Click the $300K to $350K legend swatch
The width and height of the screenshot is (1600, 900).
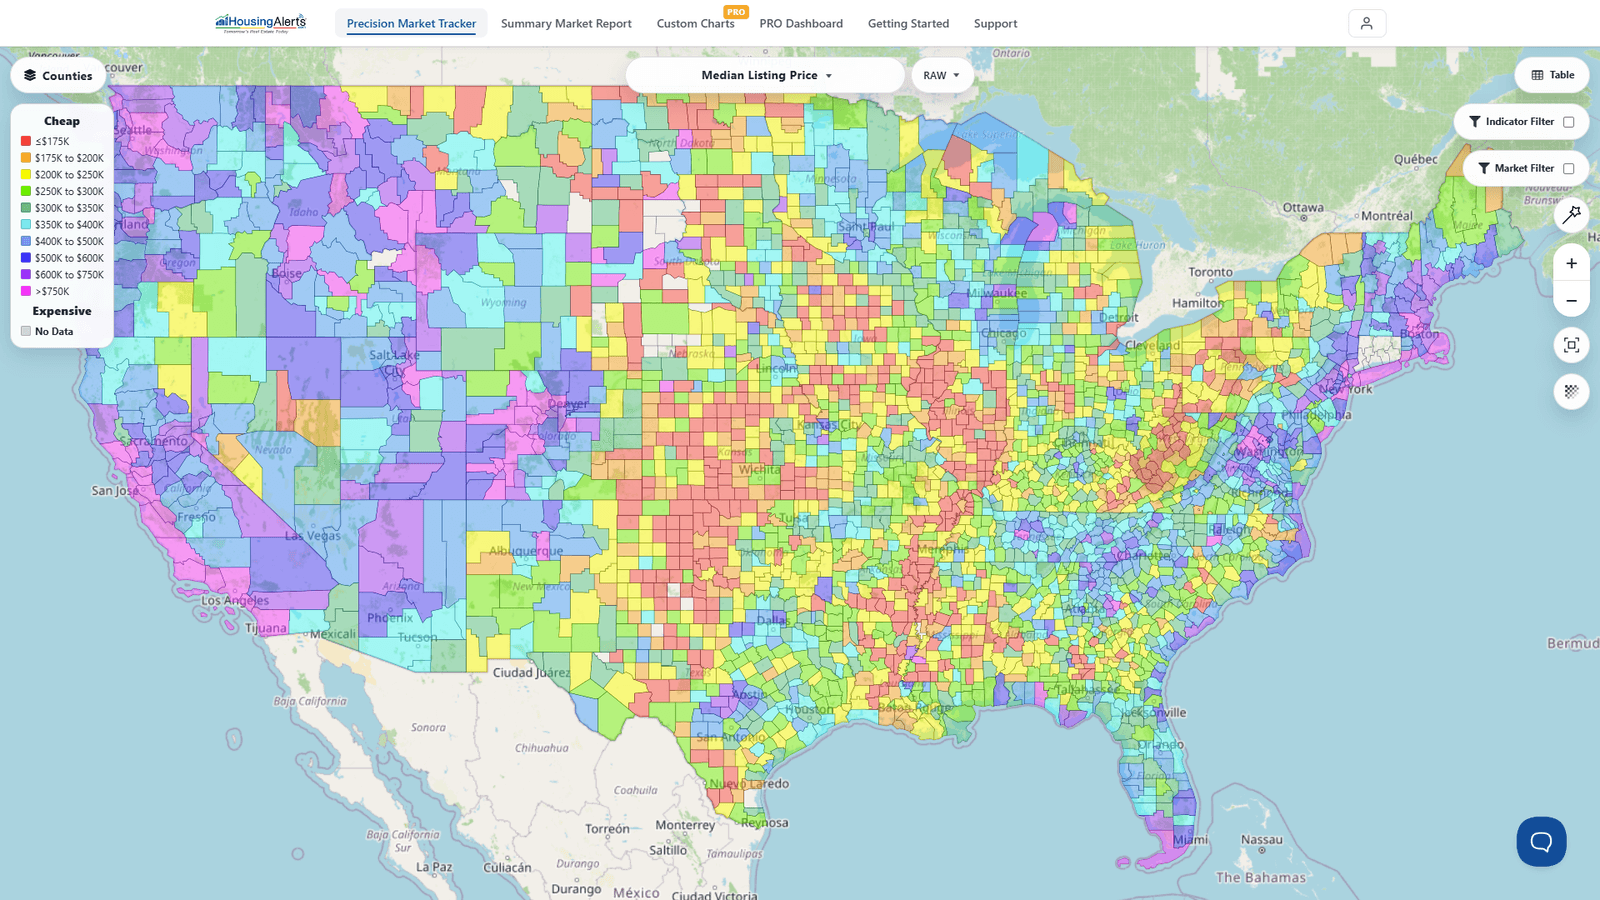pyautogui.click(x=26, y=208)
